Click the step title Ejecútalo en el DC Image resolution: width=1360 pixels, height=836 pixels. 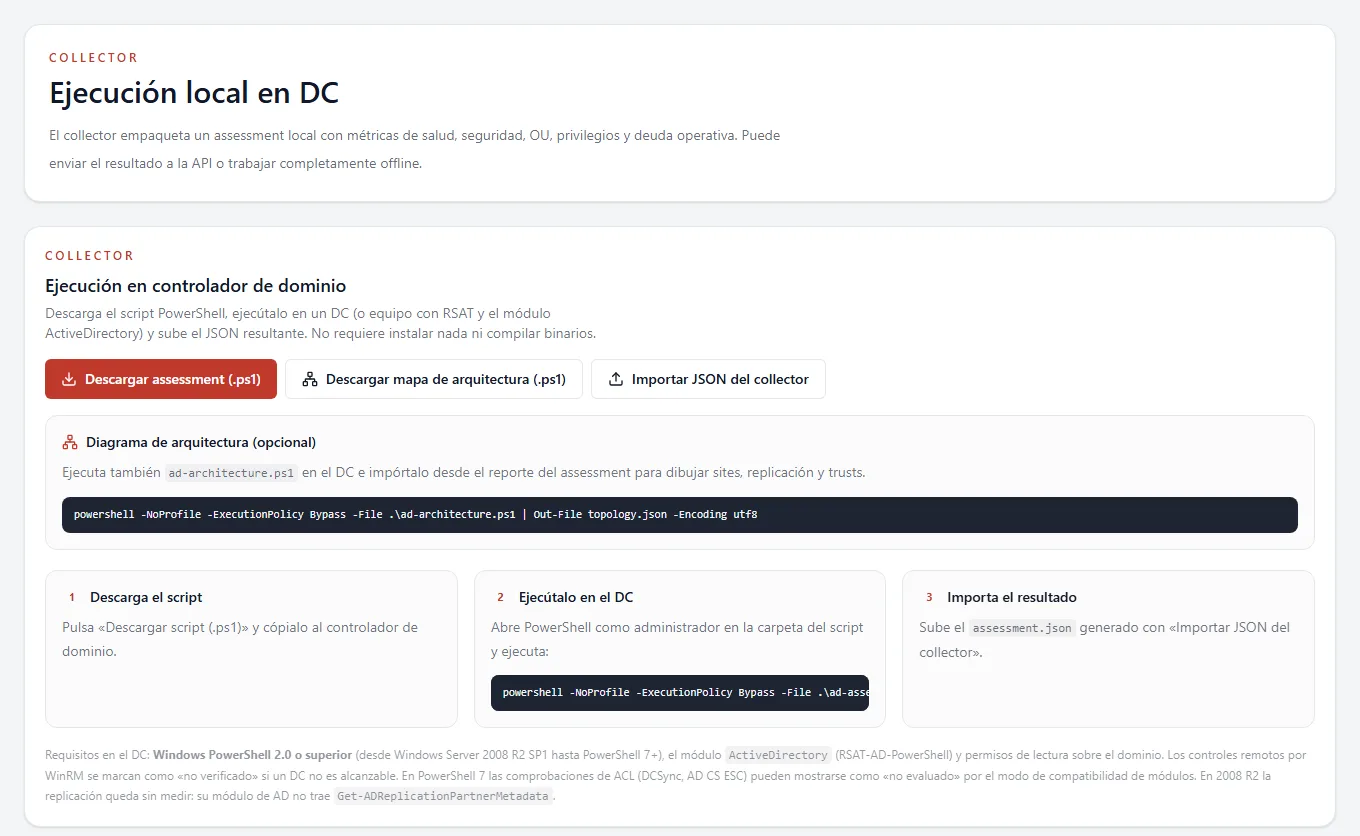pyautogui.click(x=576, y=597)
